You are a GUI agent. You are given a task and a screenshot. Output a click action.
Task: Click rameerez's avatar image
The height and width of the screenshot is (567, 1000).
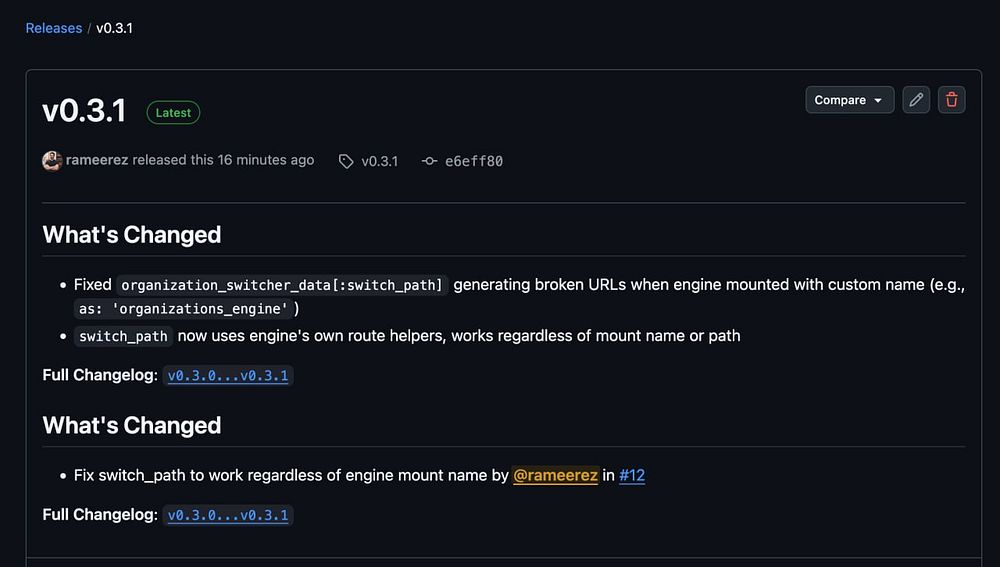pos(52,160)
